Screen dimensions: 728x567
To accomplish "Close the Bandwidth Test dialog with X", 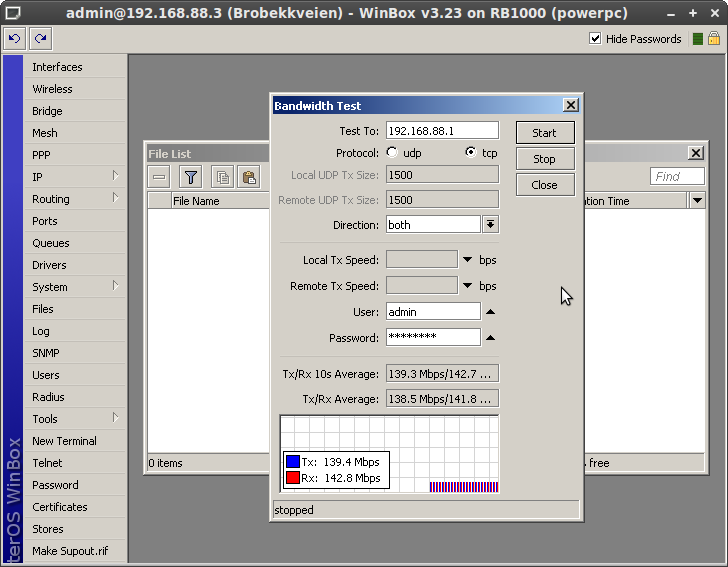I will click(x=571, y=105).
